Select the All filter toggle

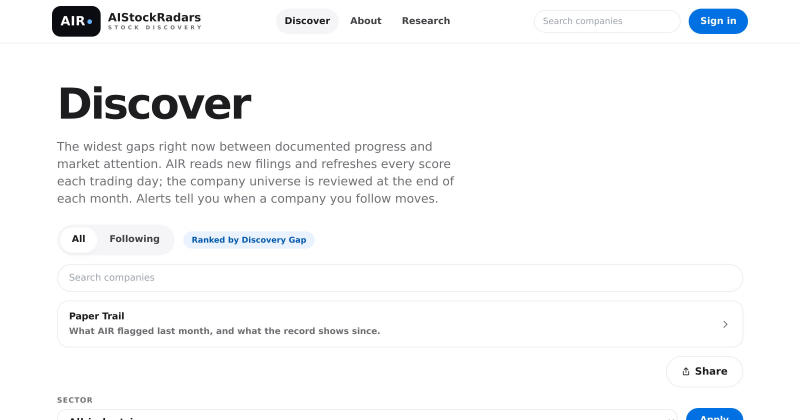pos(78,239)
